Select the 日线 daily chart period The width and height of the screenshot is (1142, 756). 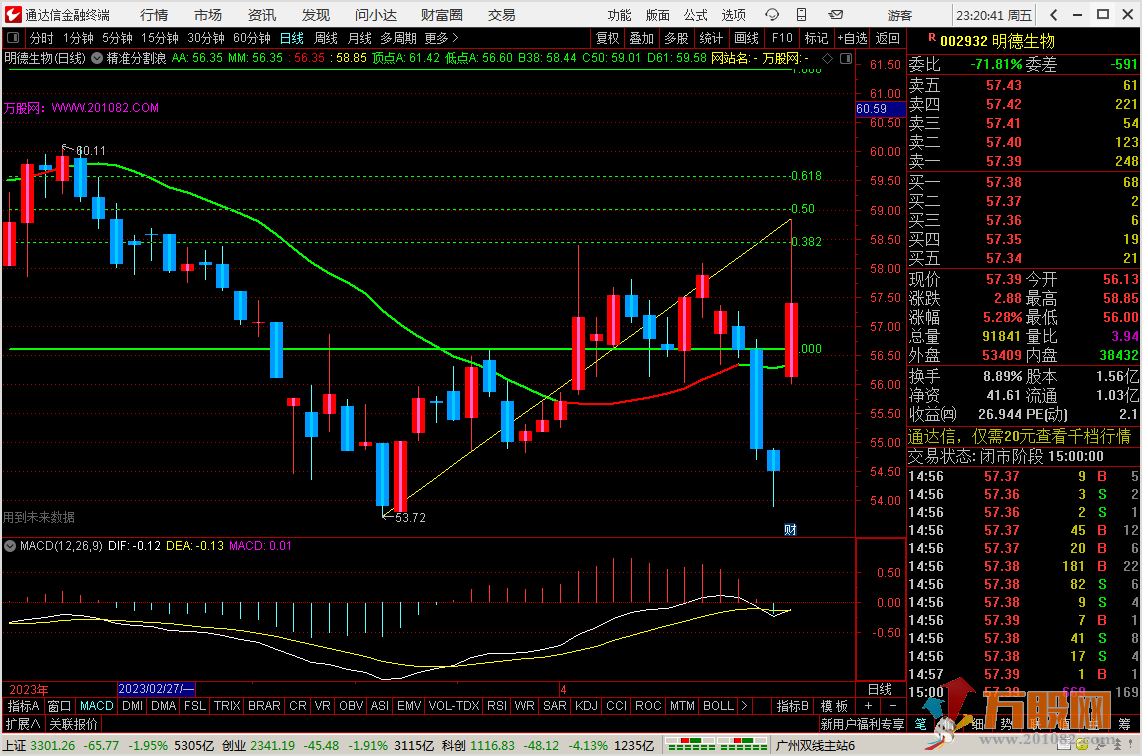point(292,38)
